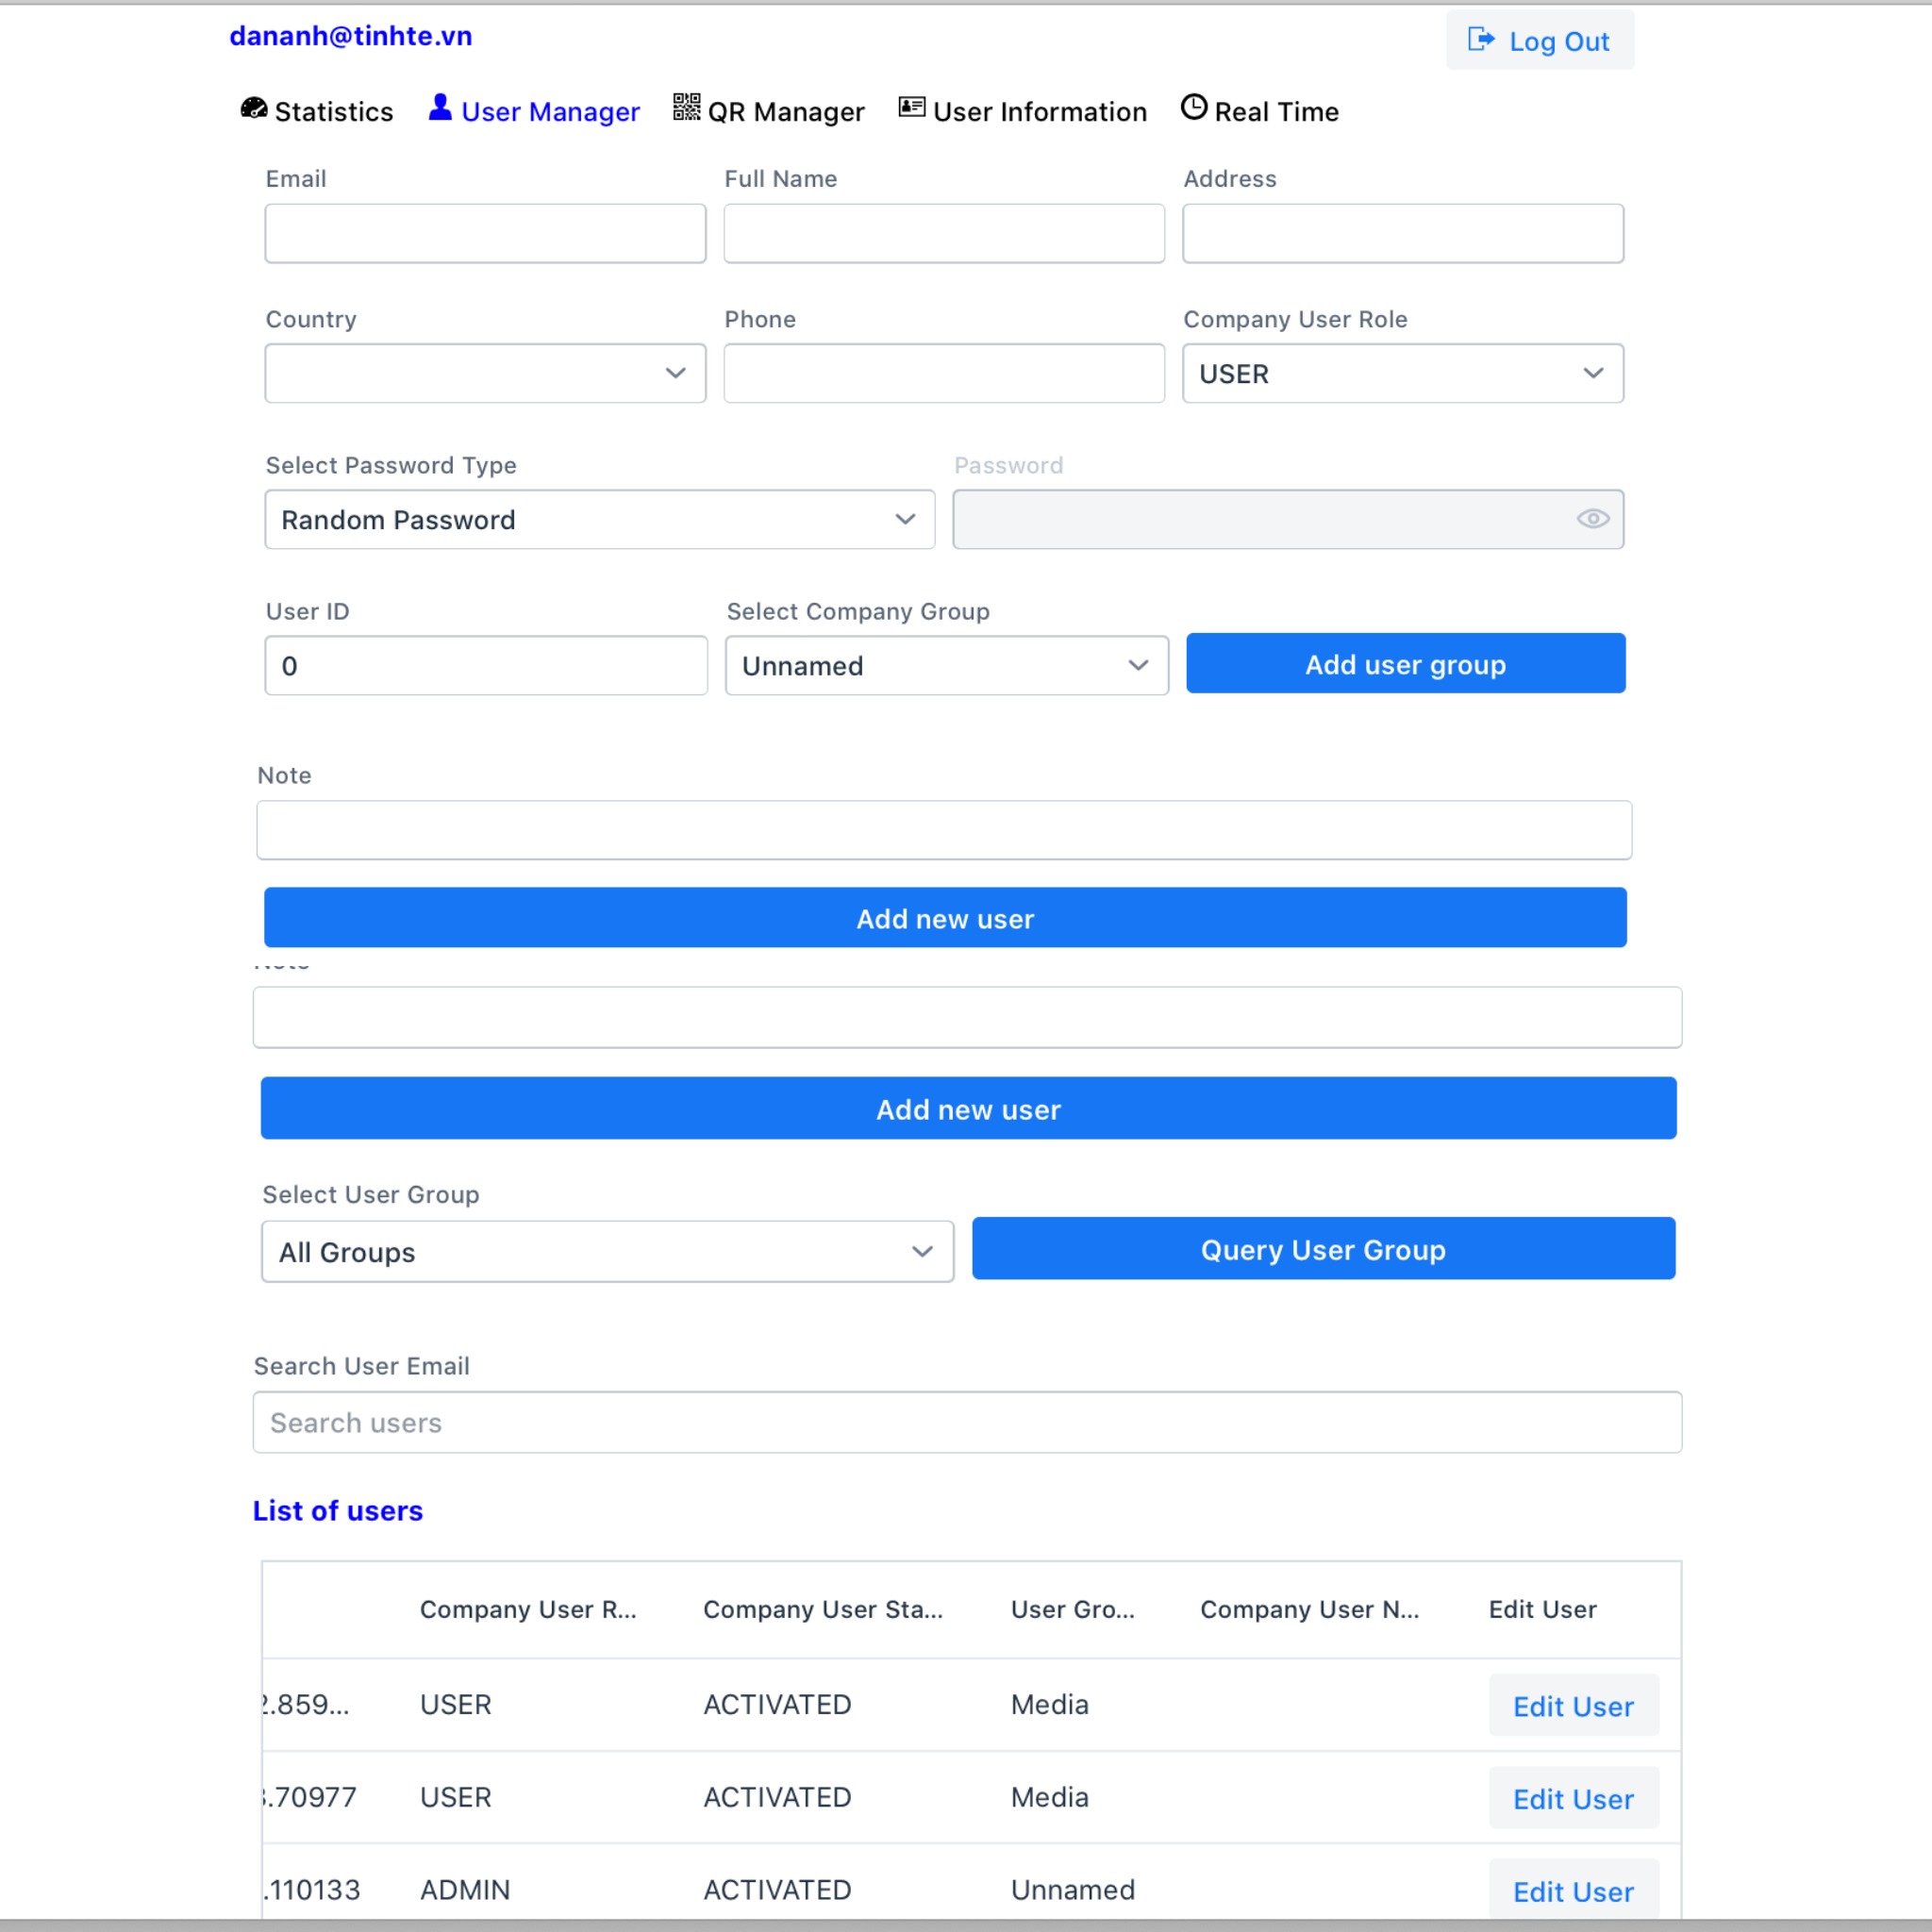1932x1932 pixels.
Task: Click the Query User Group button
Action: coord(1323,1249)
